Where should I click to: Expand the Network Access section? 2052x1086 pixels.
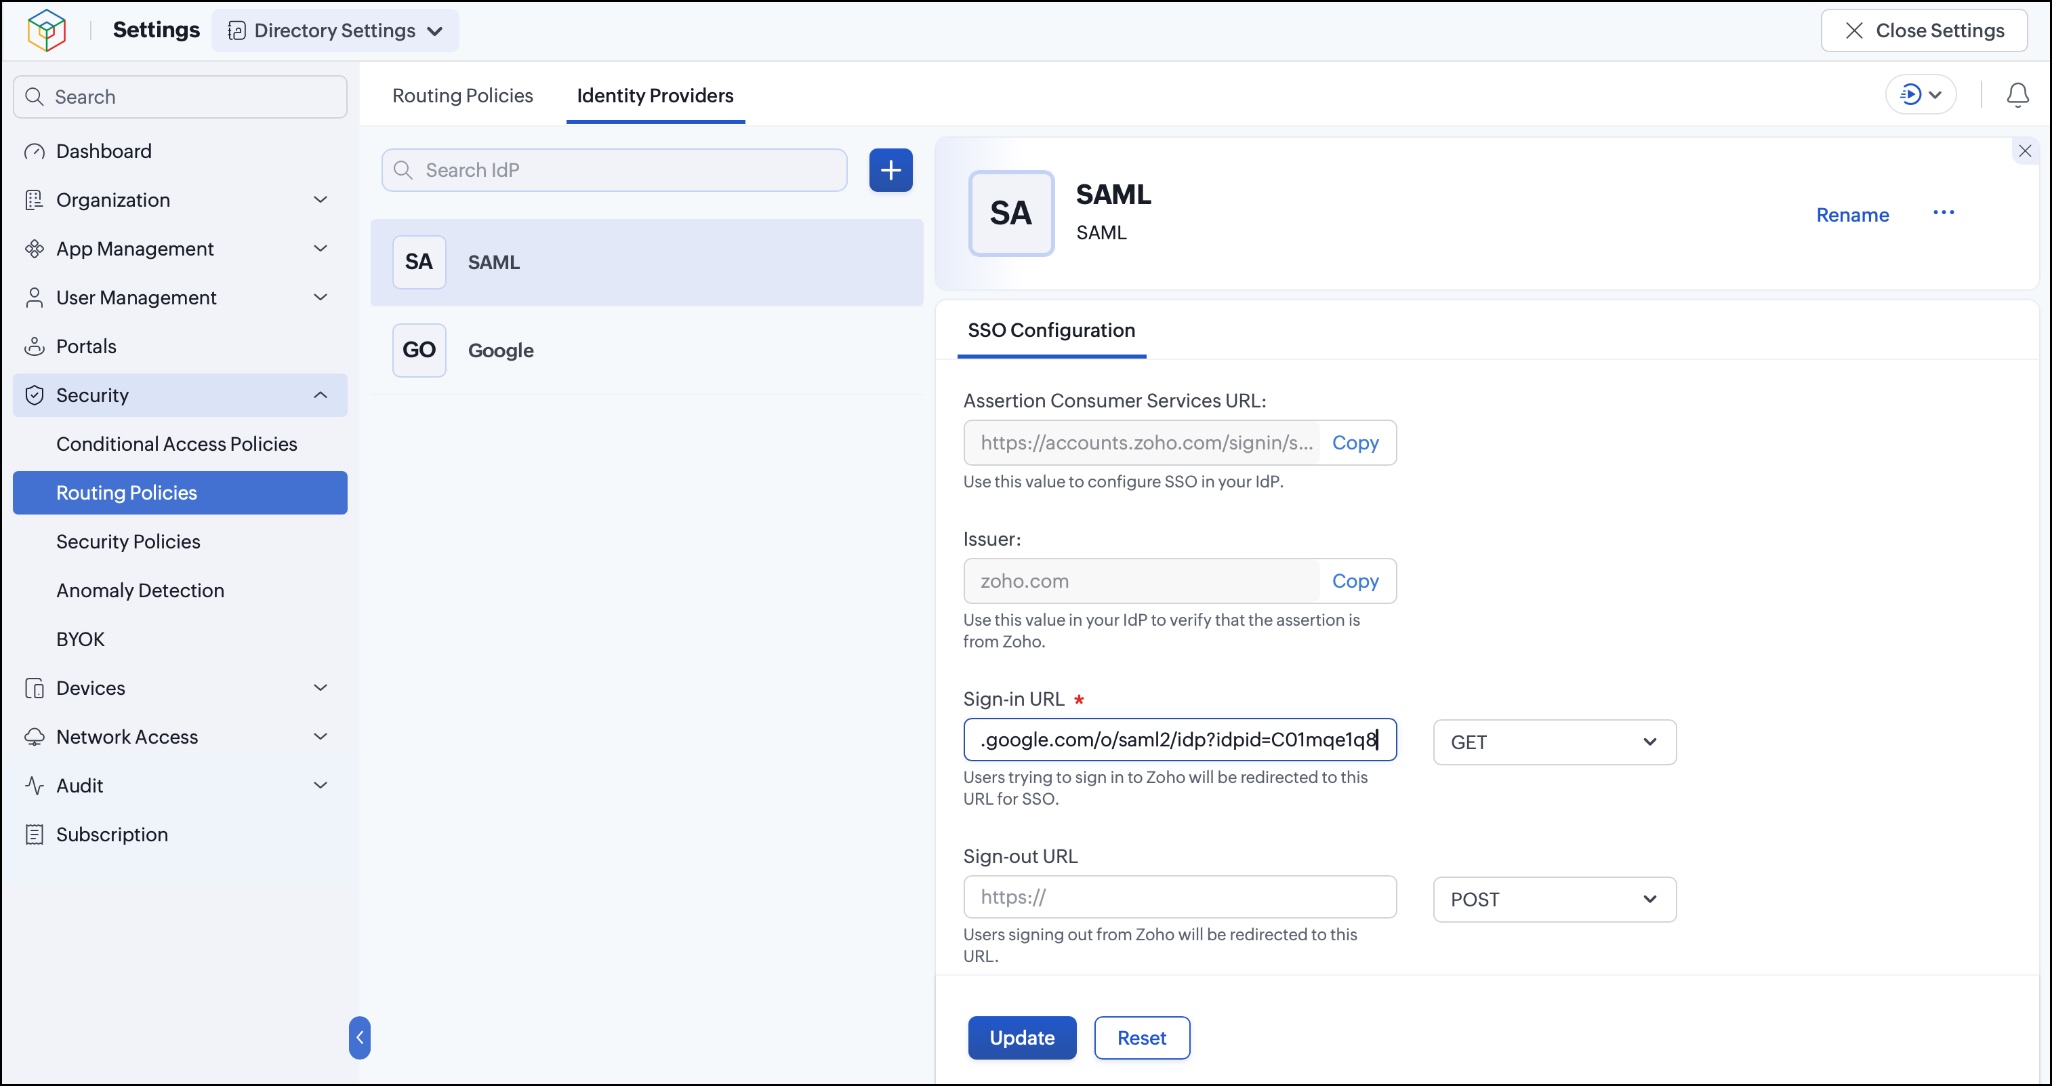coord(321,737)
